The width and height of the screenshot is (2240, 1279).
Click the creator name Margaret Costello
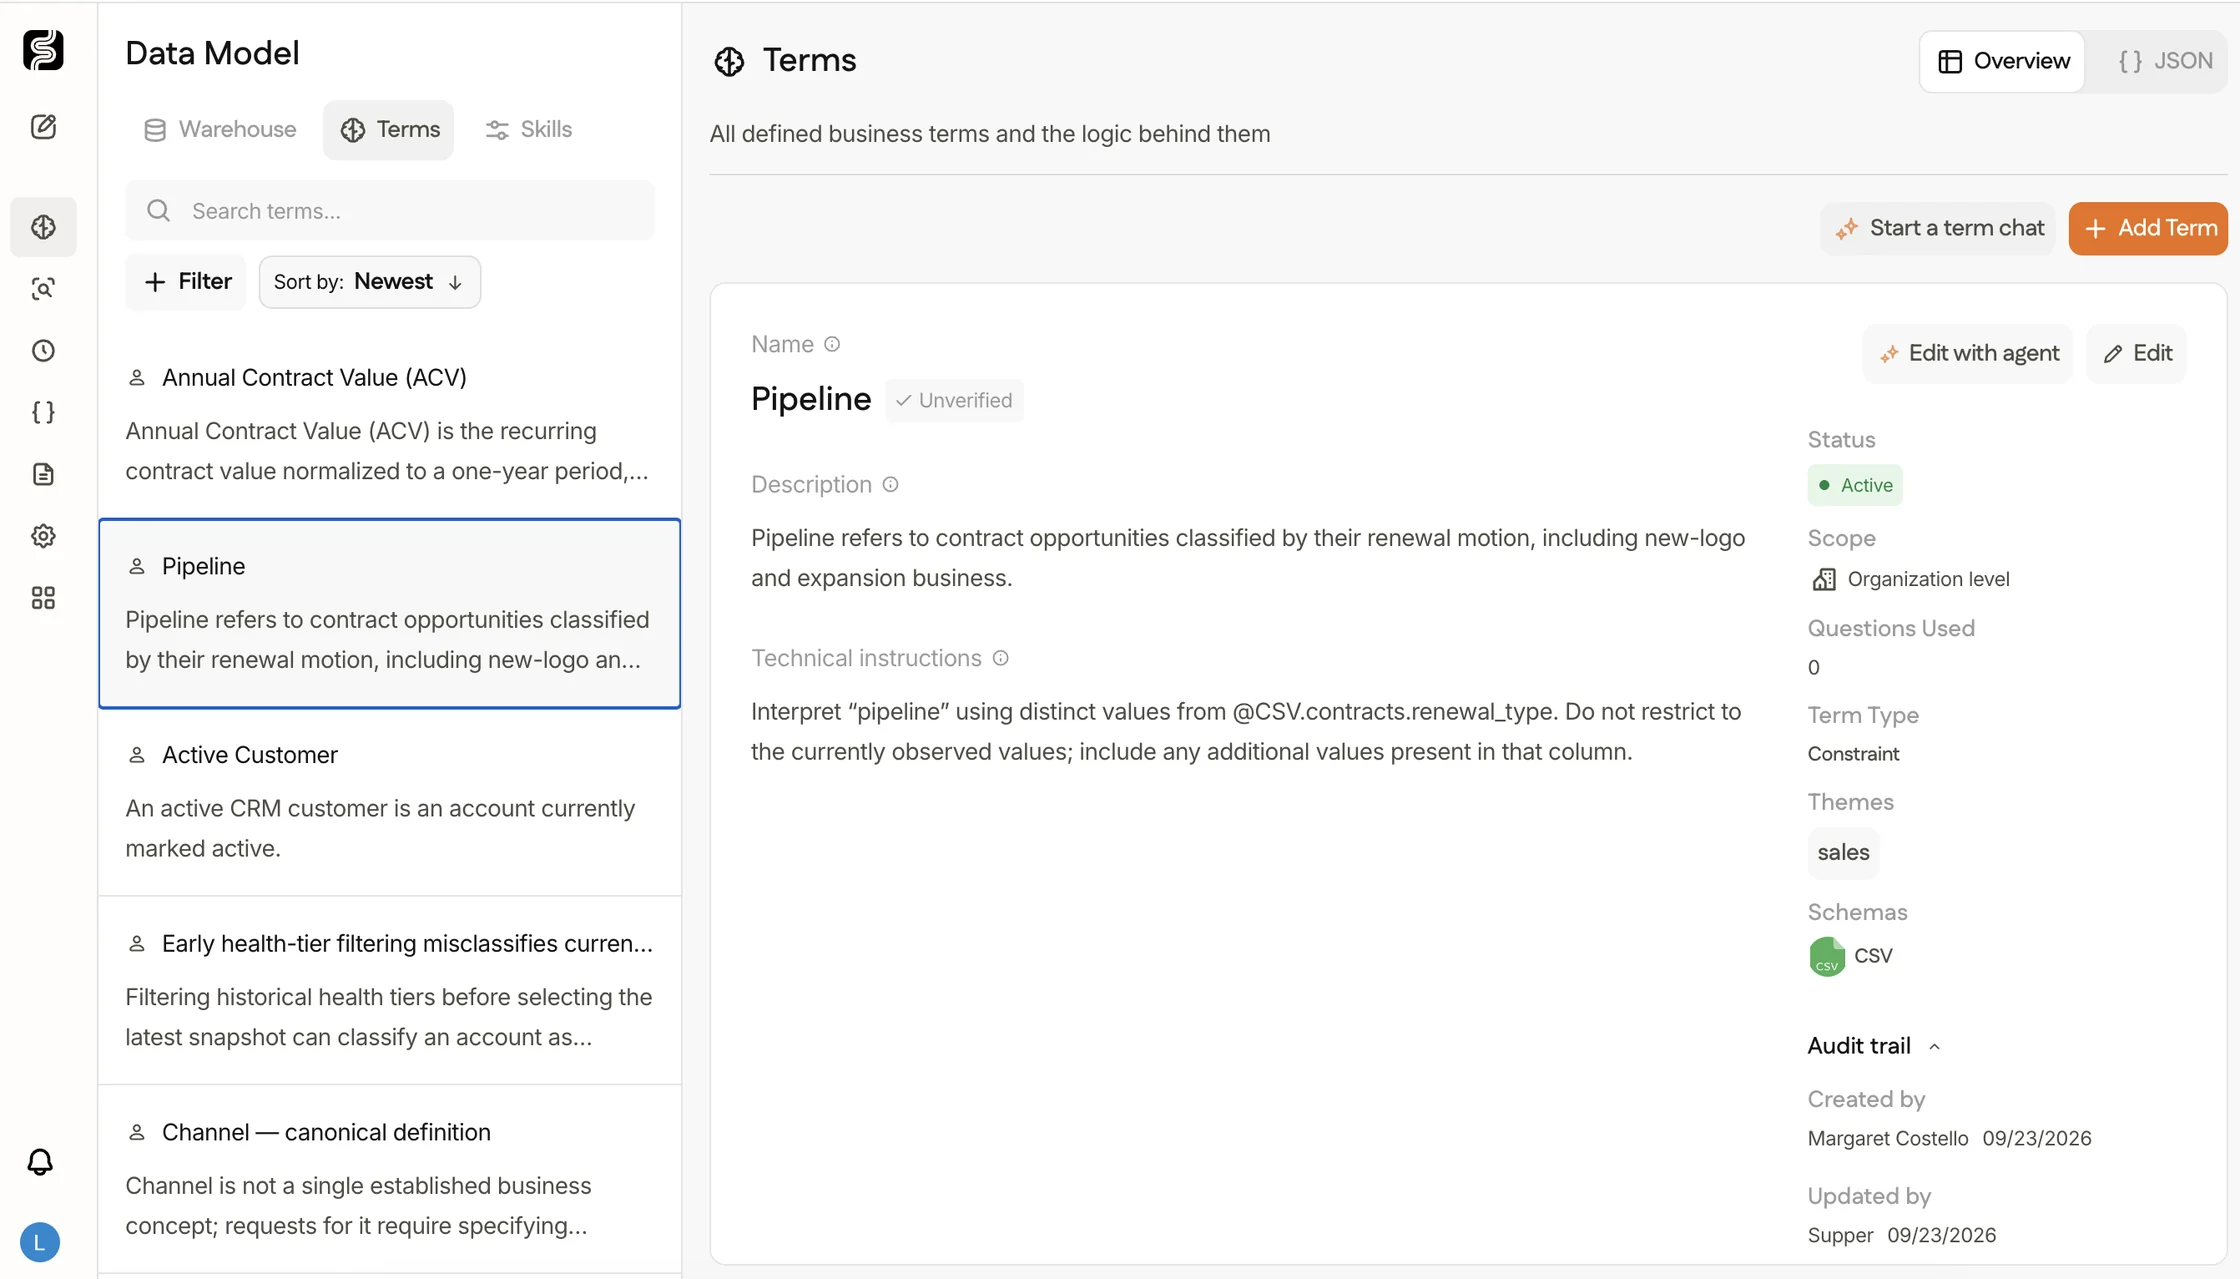(1888, 1138)
